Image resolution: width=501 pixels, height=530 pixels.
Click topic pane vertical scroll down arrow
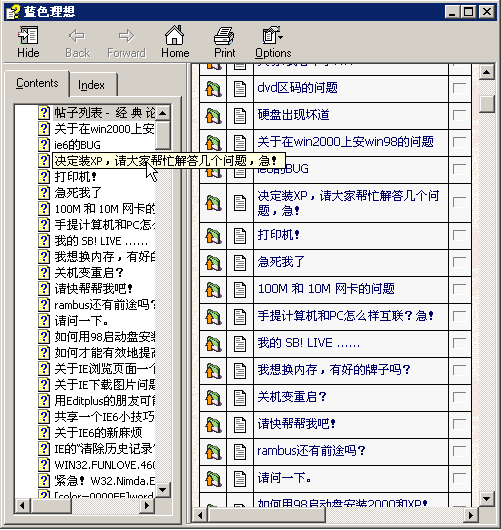click(487, 498)
